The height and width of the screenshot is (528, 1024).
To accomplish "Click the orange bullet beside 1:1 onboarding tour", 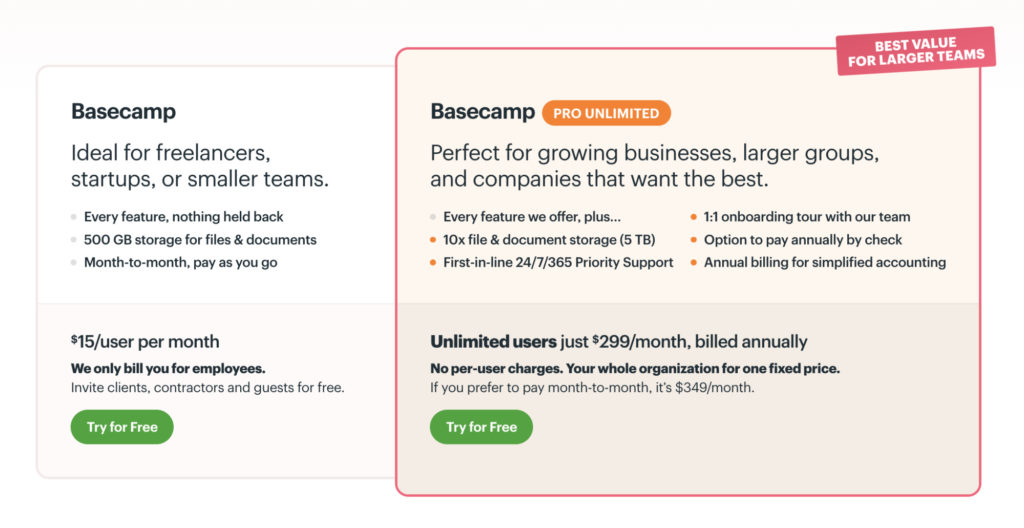I will (x=694, y=217).
